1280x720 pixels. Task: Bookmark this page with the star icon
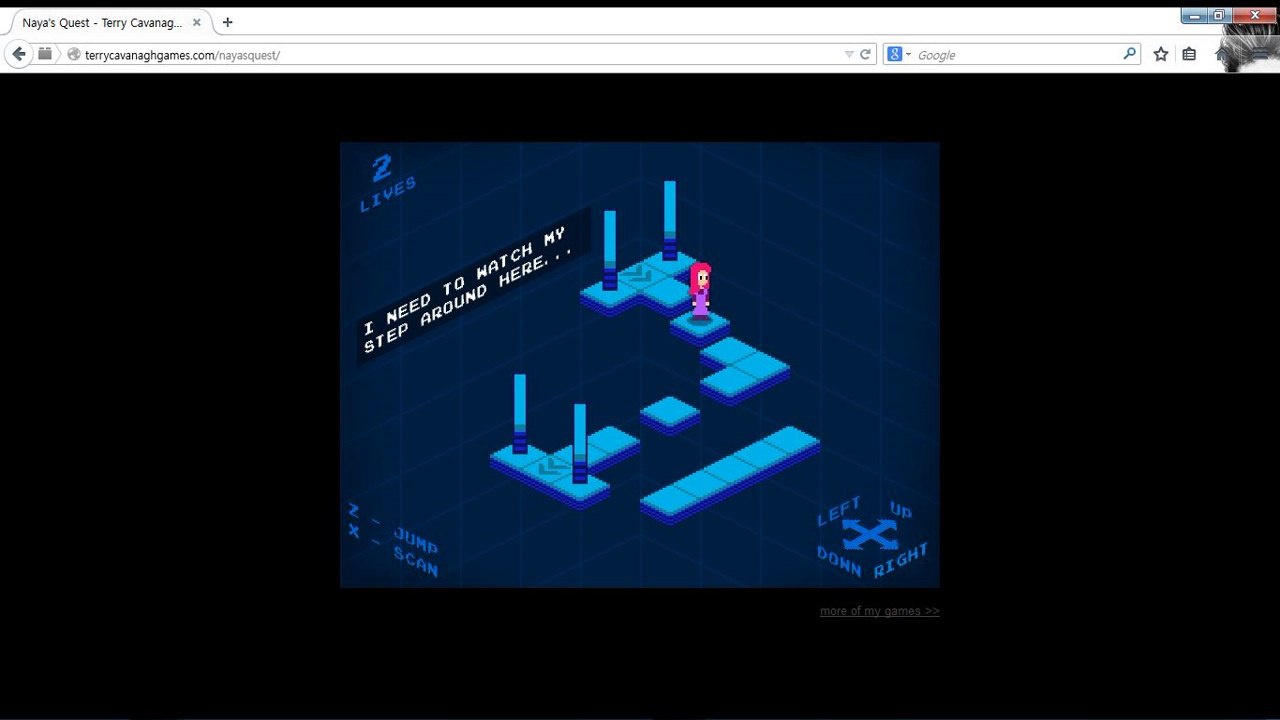pyautogui.click(x=1160, y=54)
